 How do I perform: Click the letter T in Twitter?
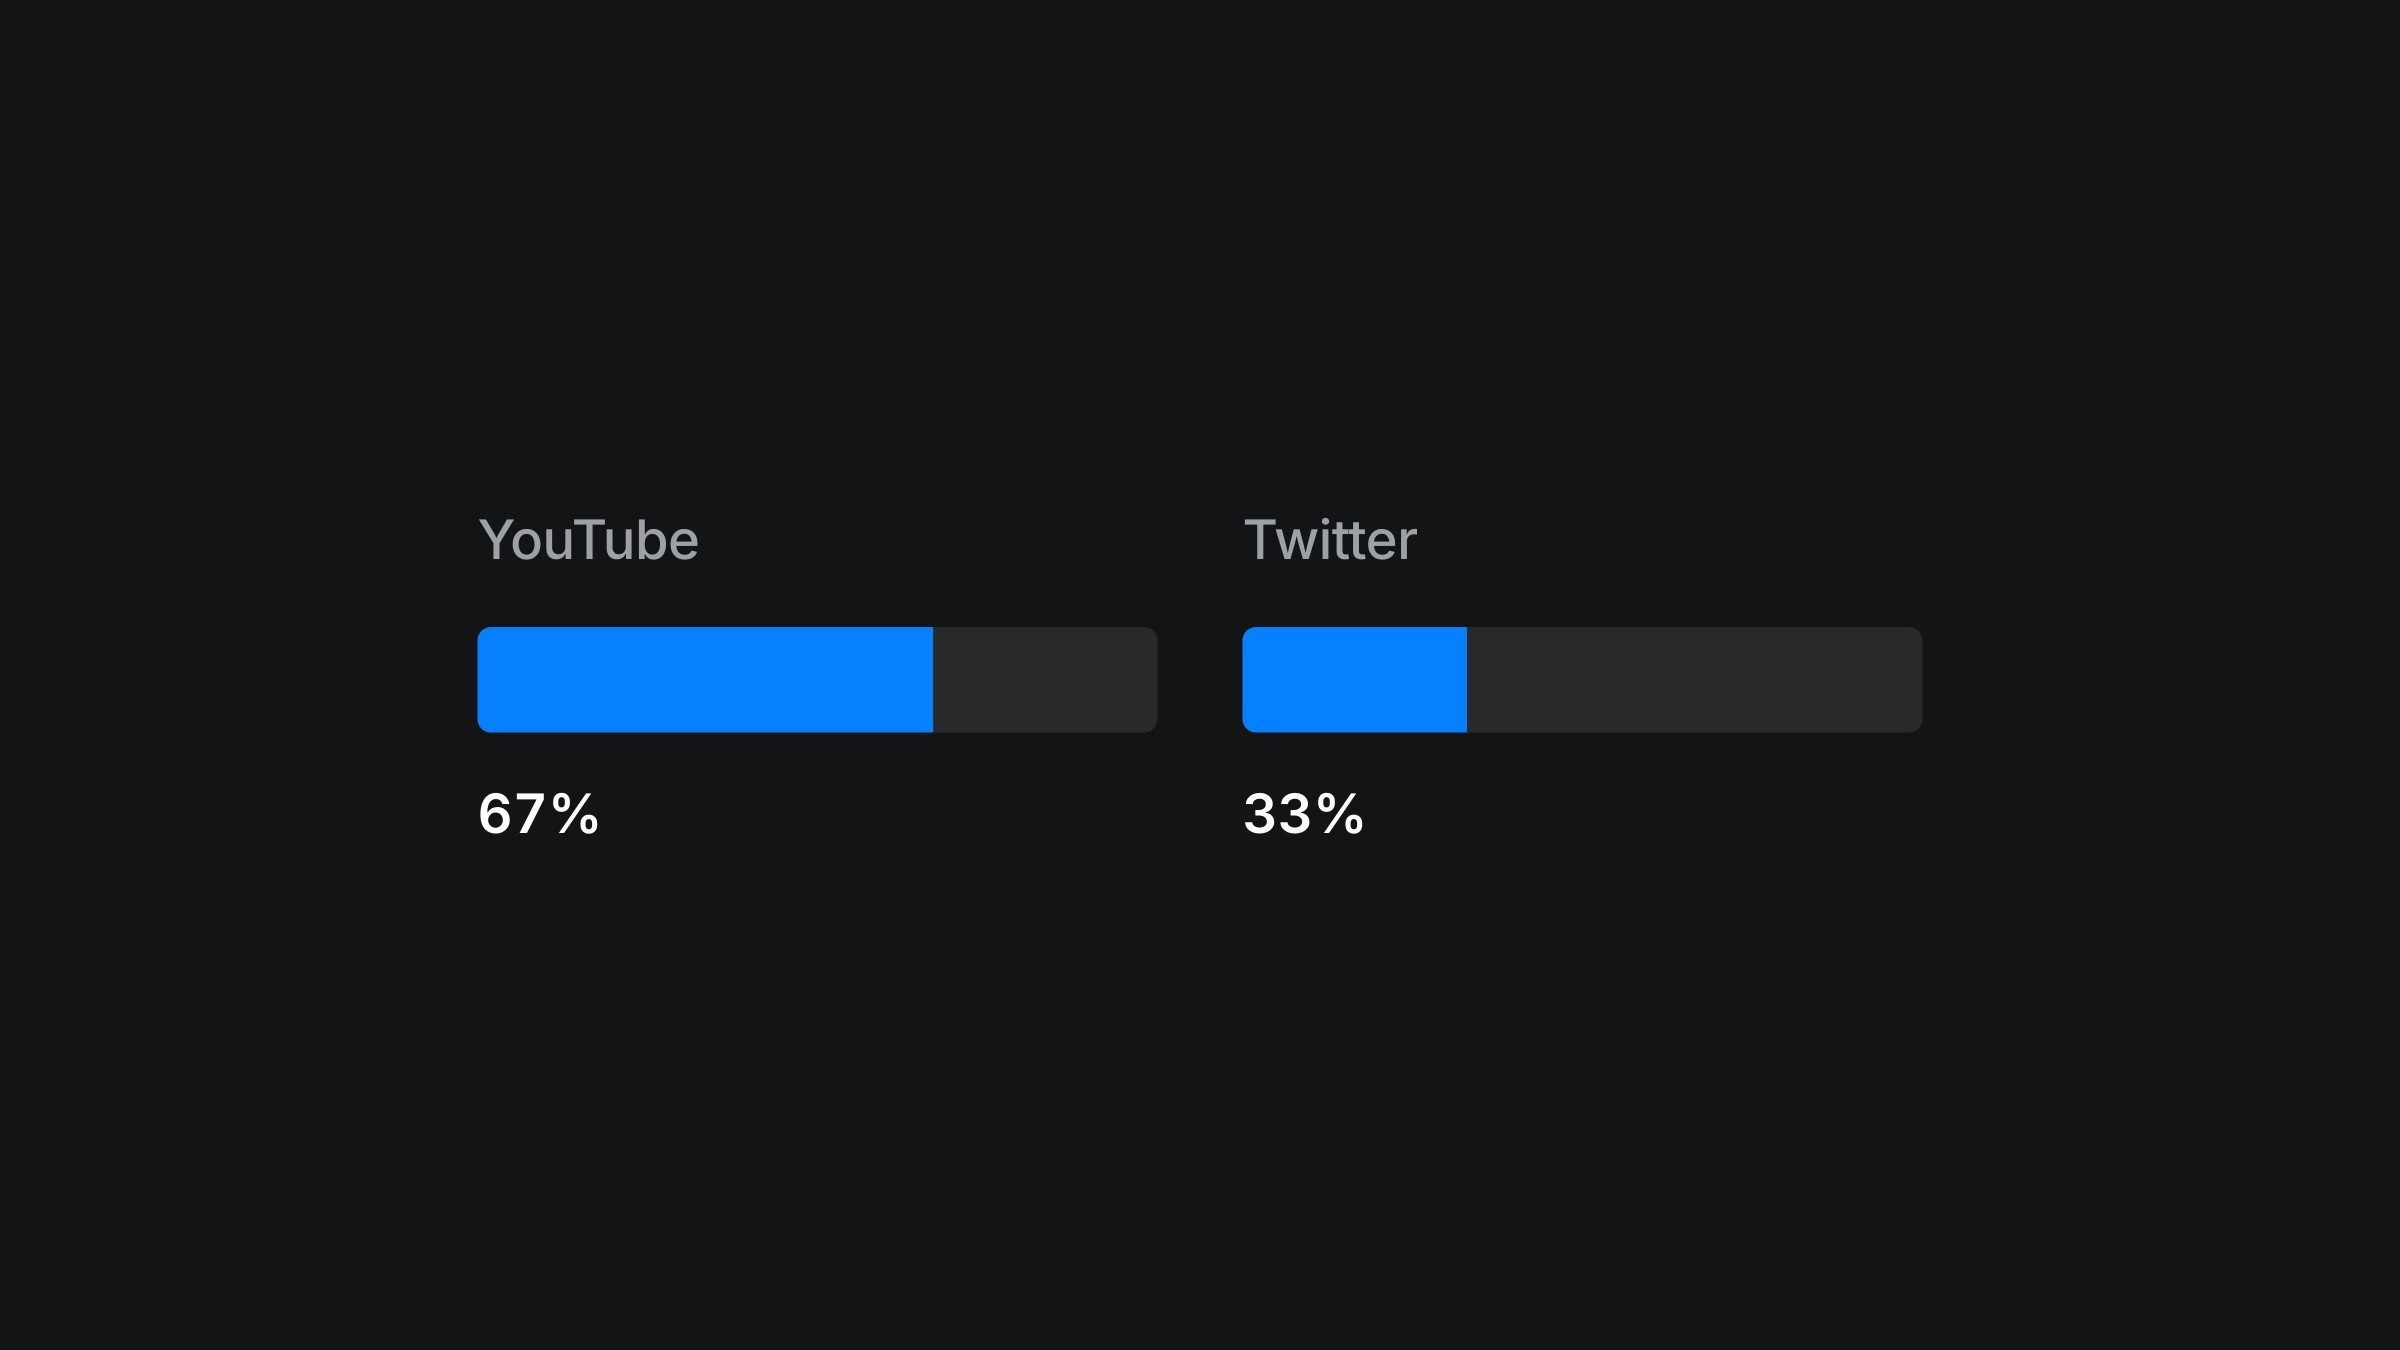coord(1261,540)
